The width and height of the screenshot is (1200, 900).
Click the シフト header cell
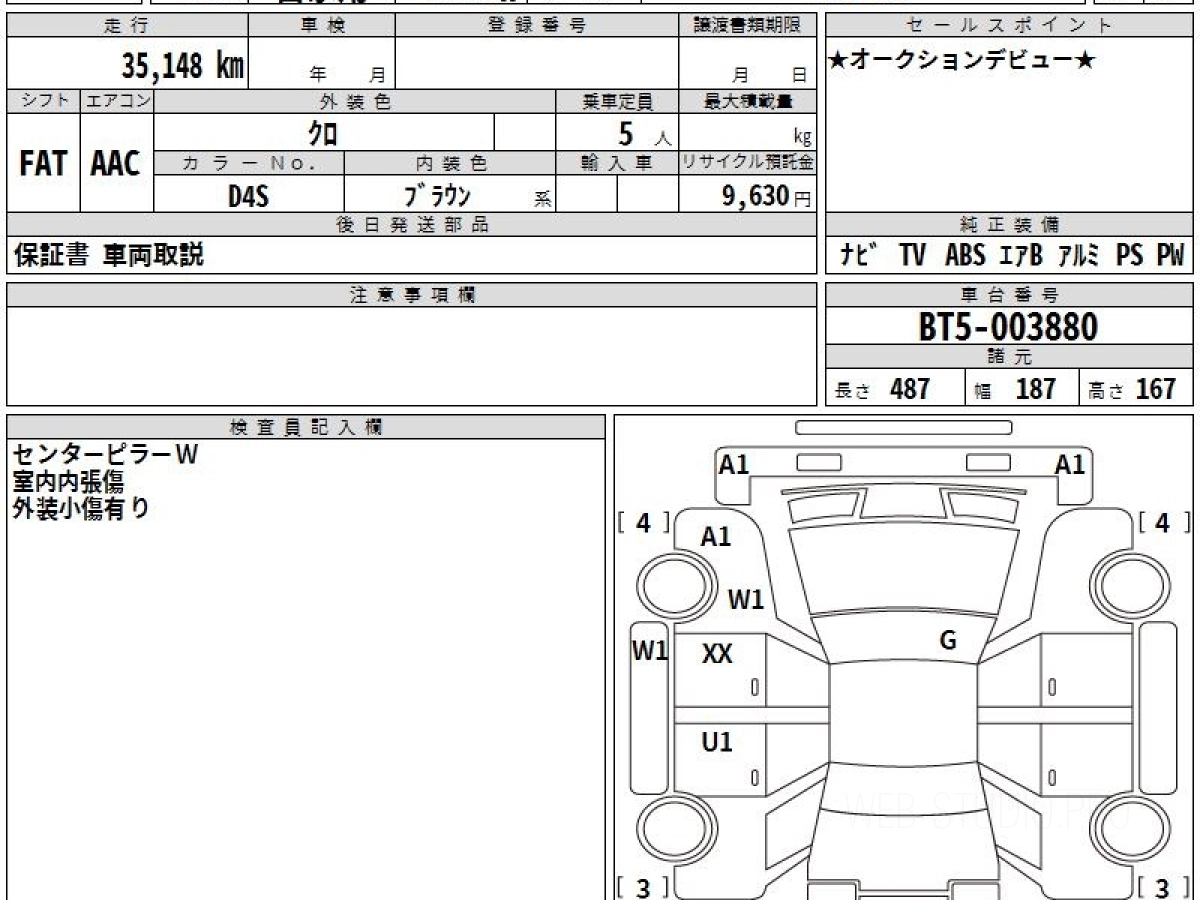(x=43, y=101)
